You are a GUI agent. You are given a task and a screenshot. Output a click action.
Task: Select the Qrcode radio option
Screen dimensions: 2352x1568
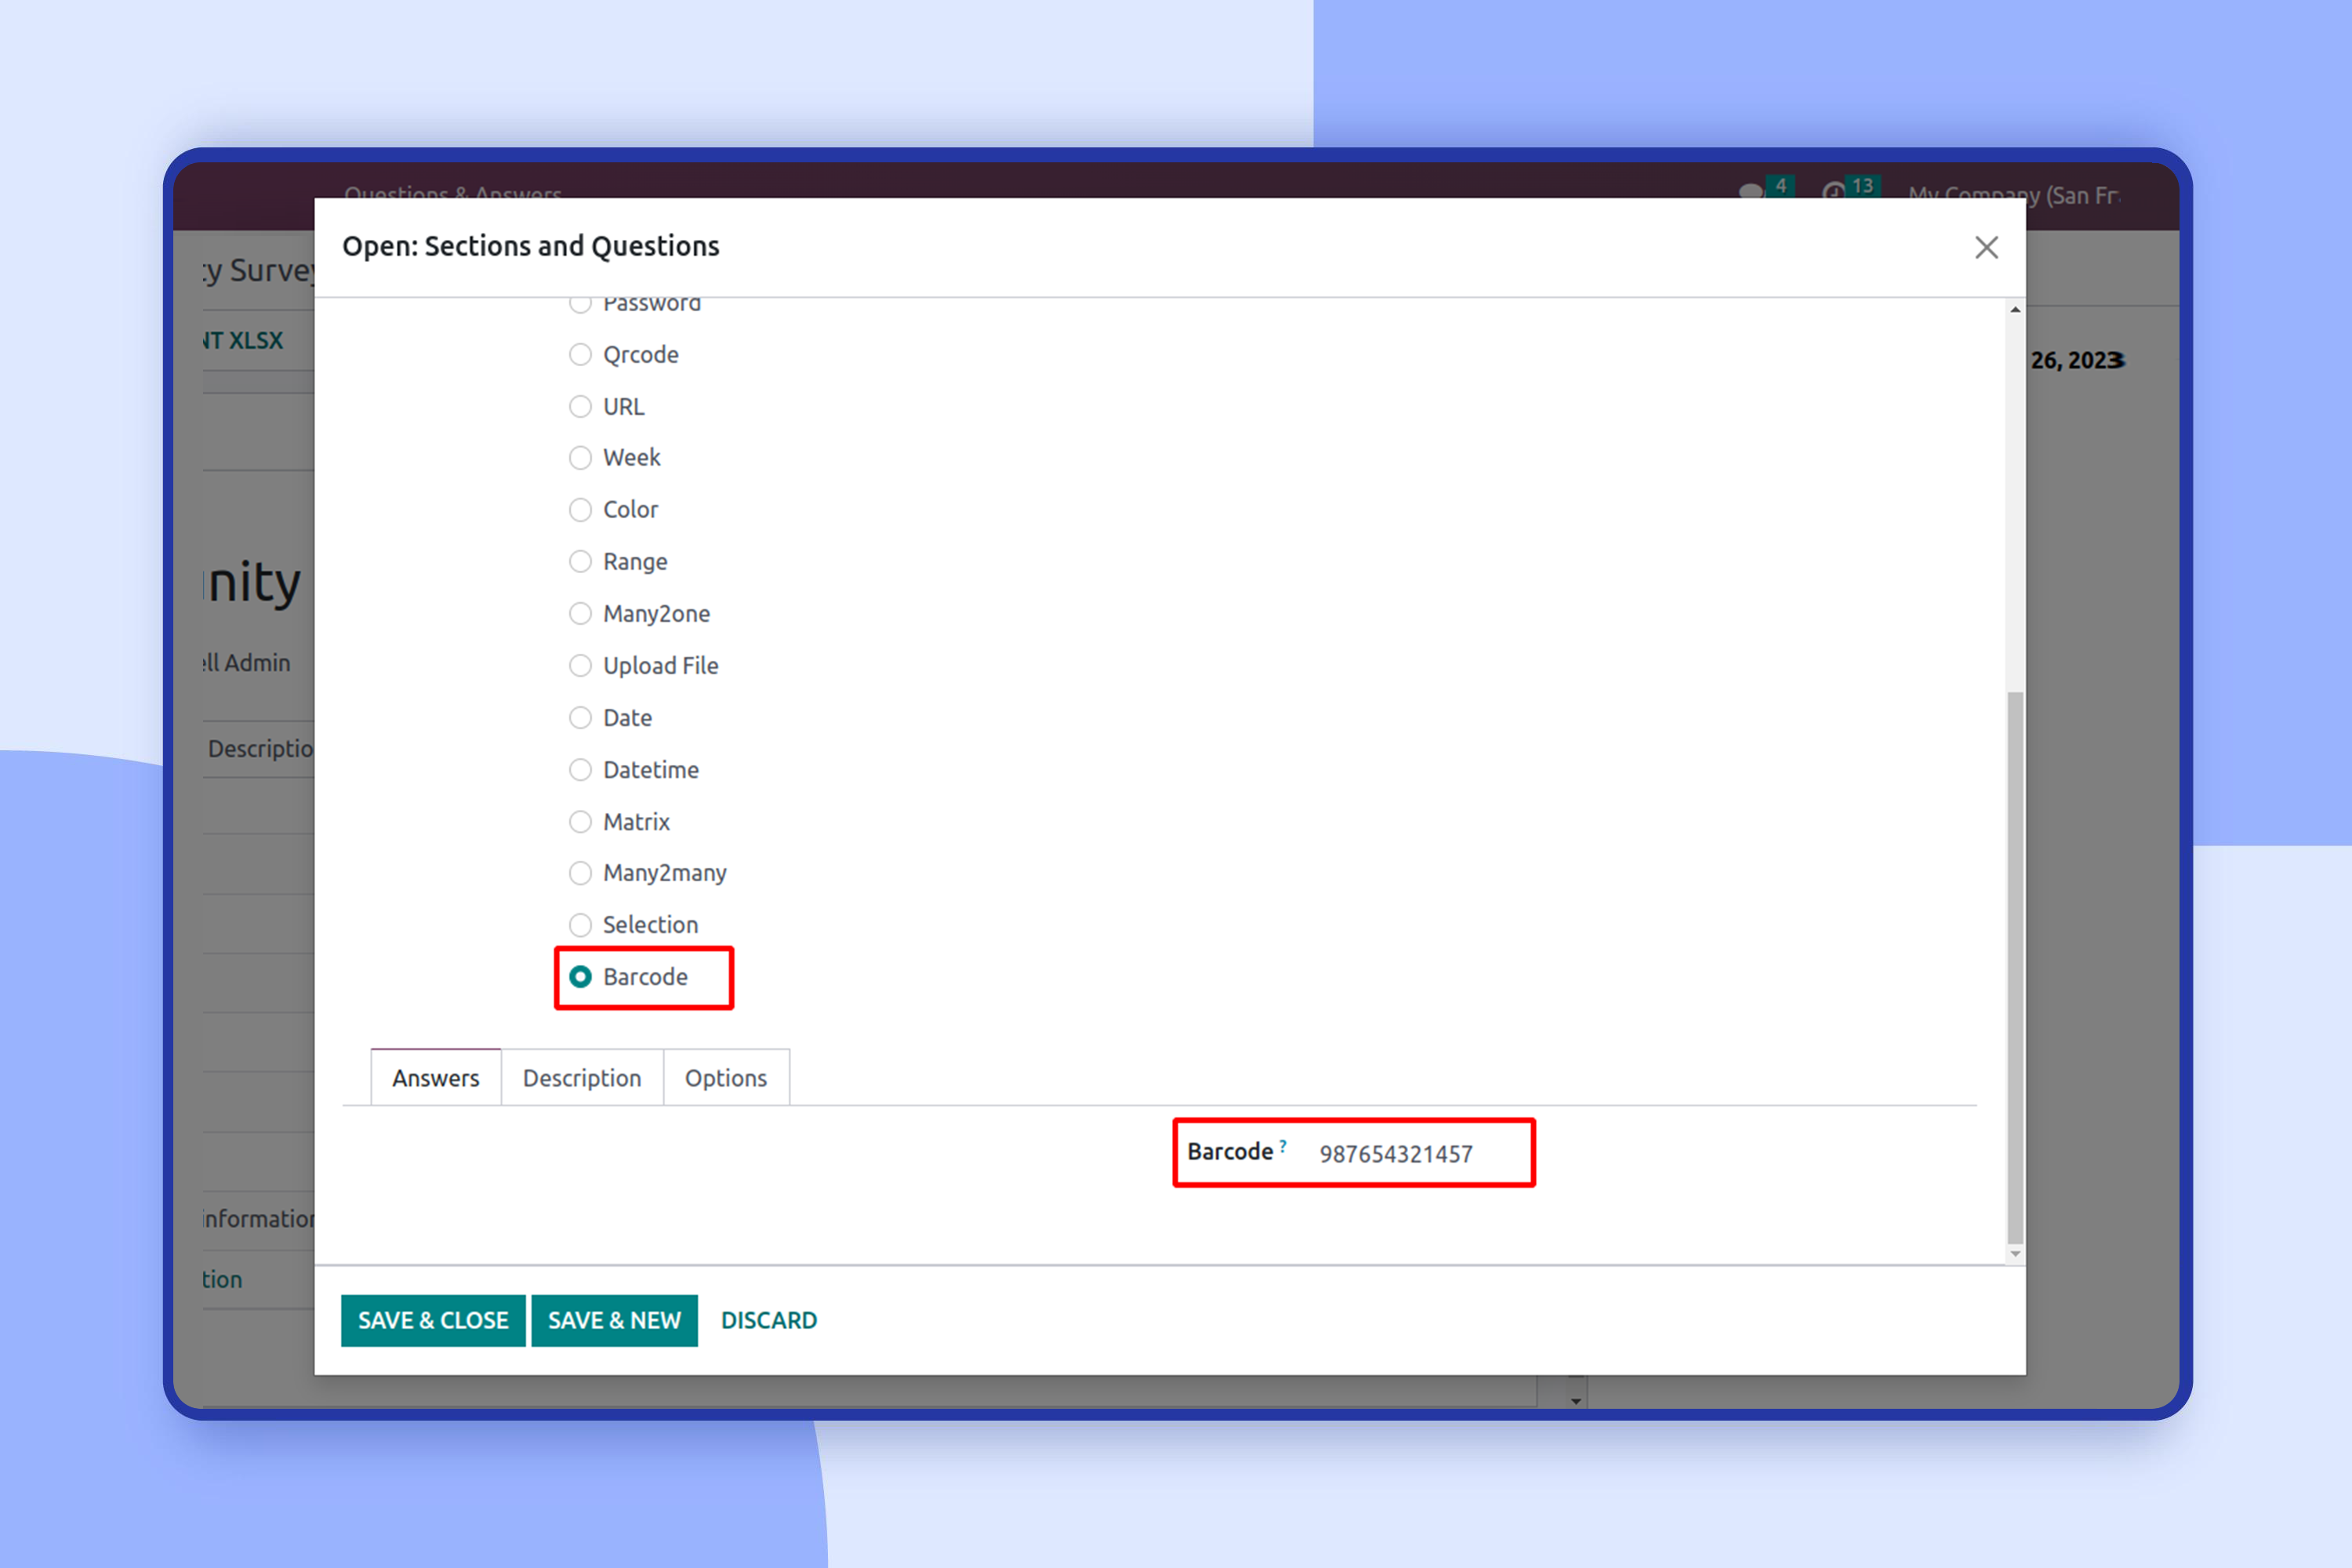580,355
